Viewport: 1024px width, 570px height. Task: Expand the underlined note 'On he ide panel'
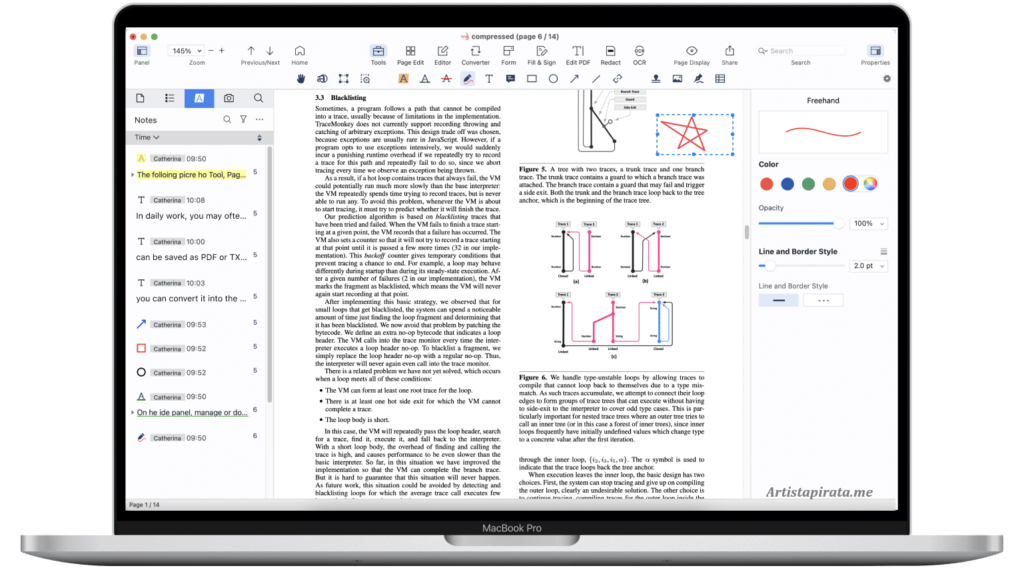133,413
